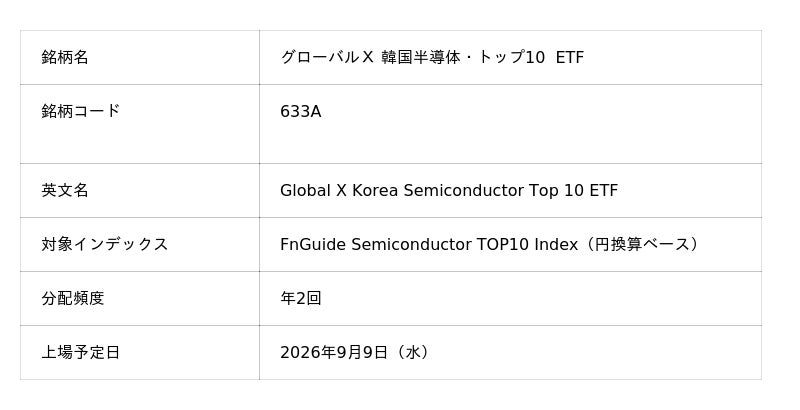The image size is (800, 410).
Task: Select the グローバルX 韓国半導体・トップ10 ETF text
Action: tap(432, 57)
